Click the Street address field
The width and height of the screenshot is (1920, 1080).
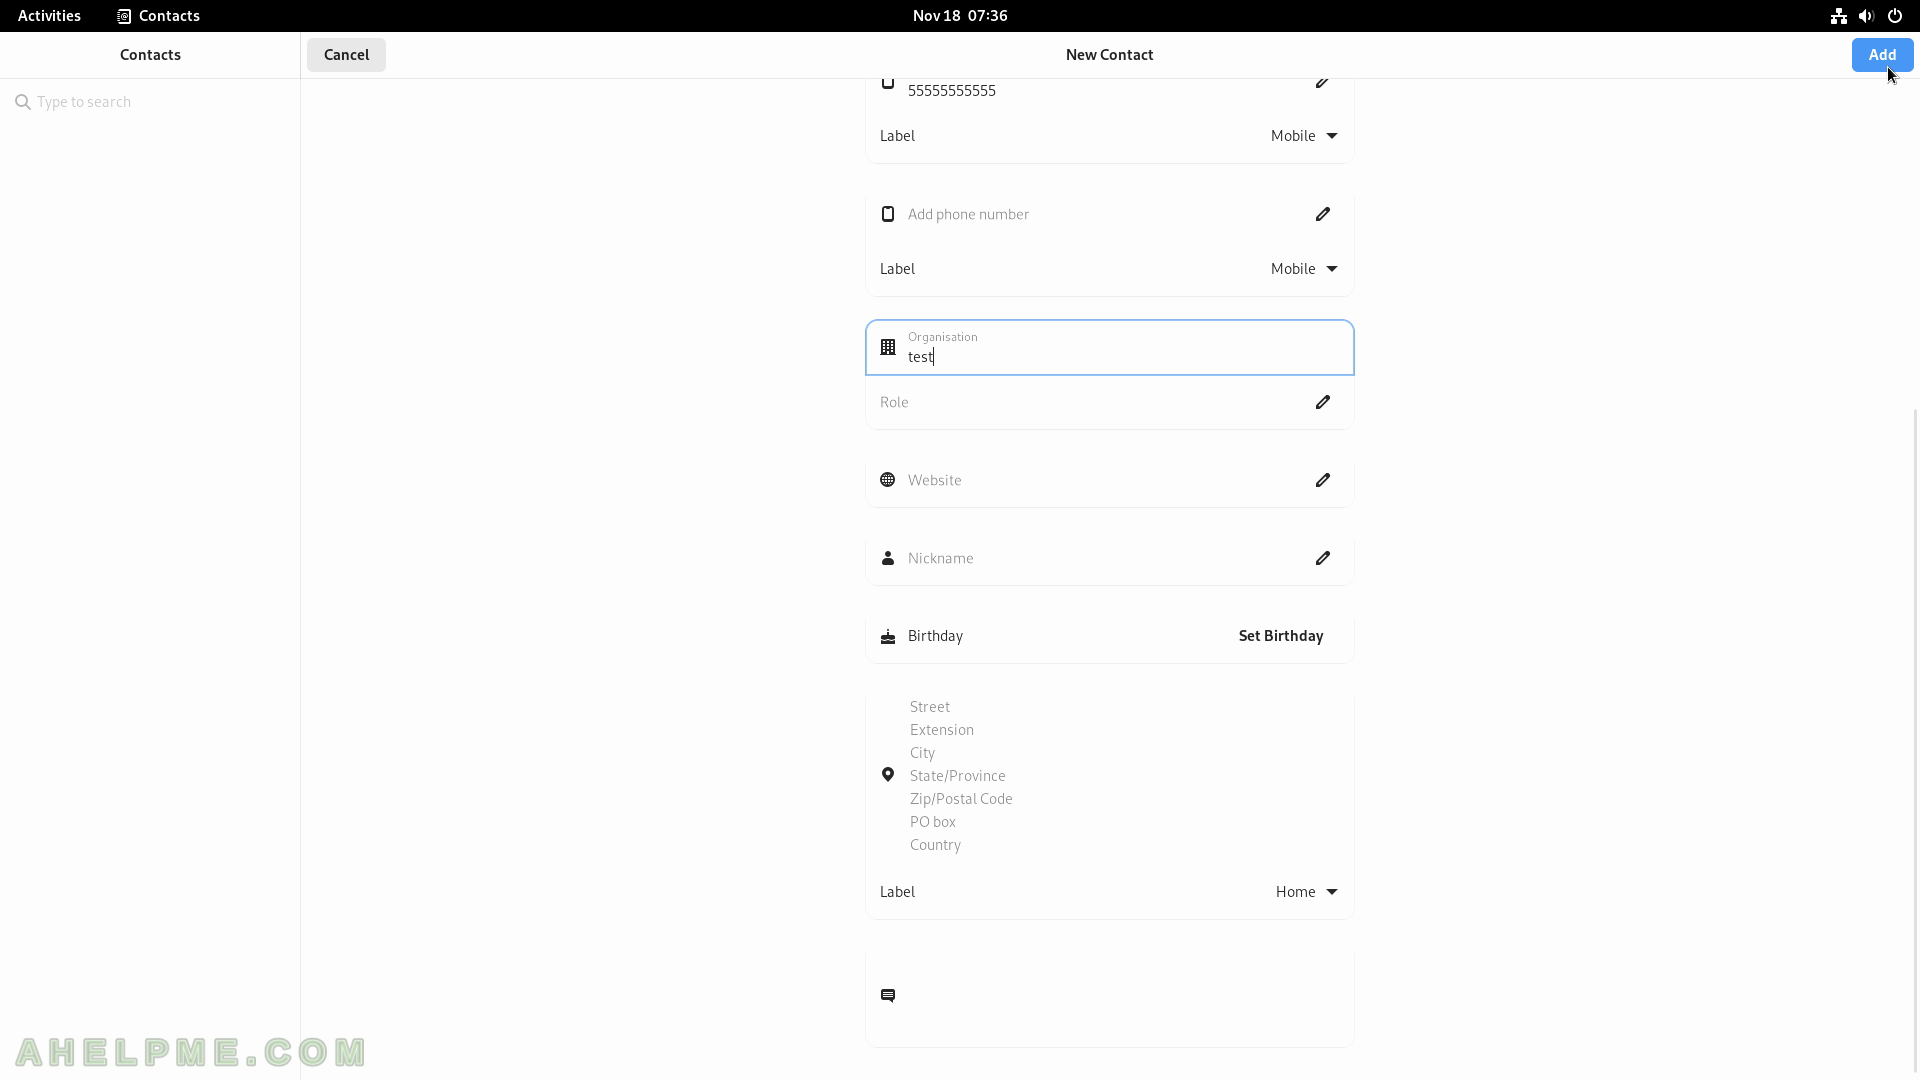pos(1125,707)
